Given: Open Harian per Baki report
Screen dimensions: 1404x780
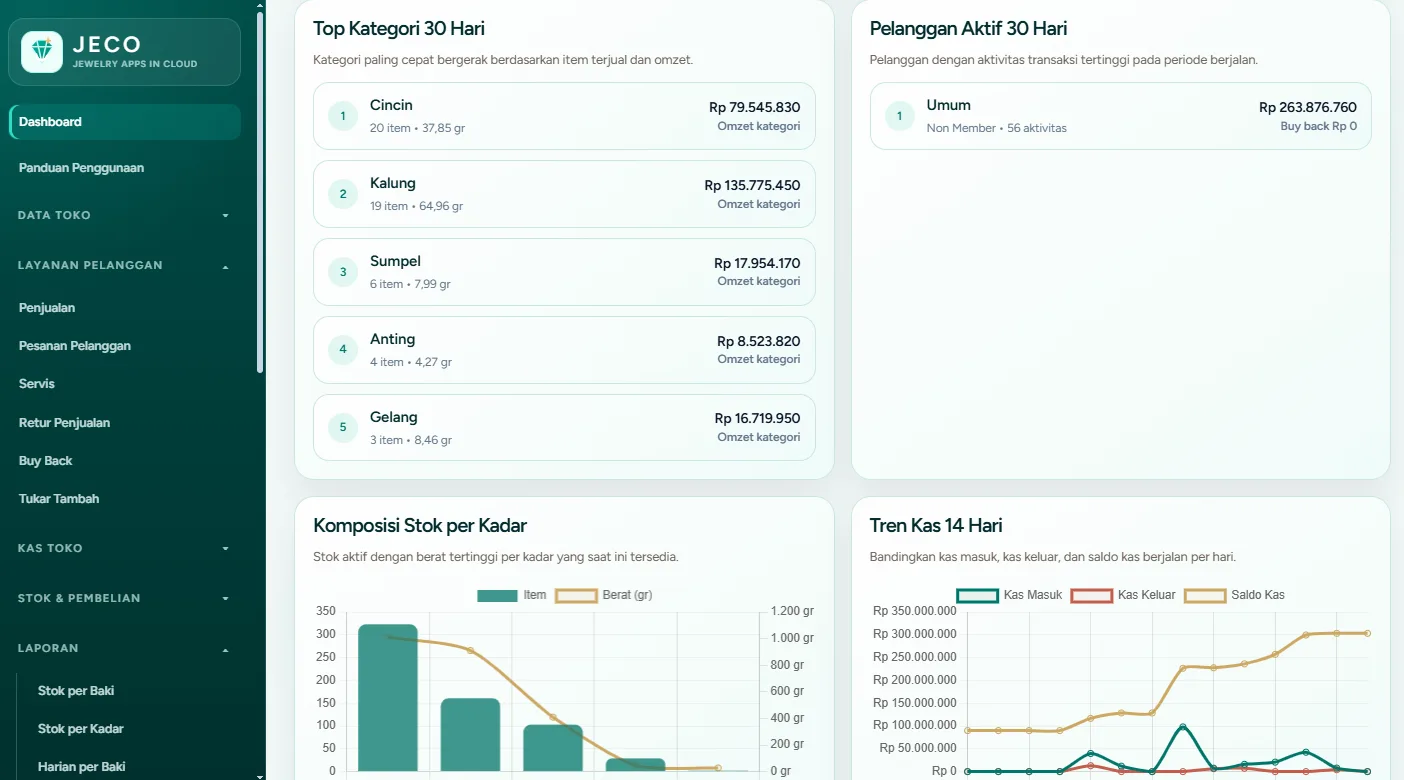Looking at the screenshot, I should tap(82, 767).
